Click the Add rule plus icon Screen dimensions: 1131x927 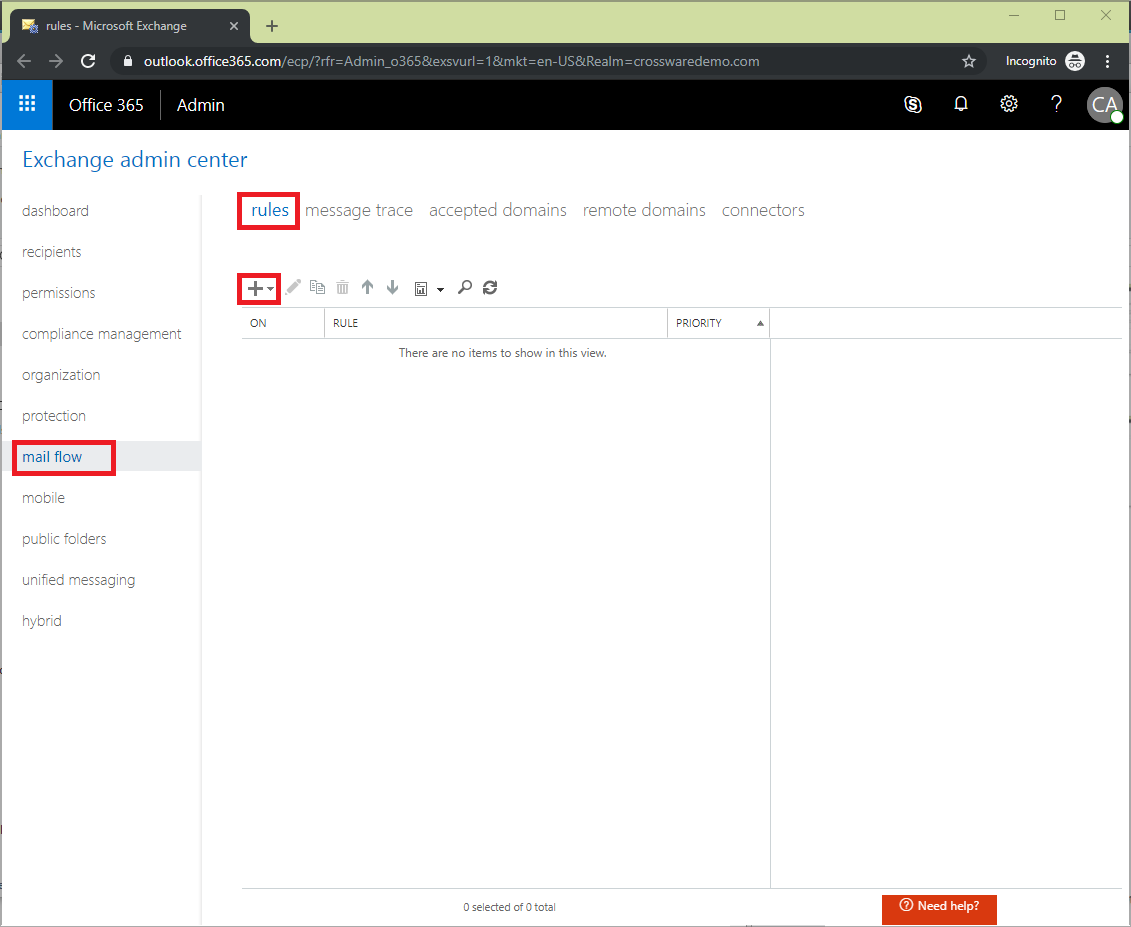(253, 288)
